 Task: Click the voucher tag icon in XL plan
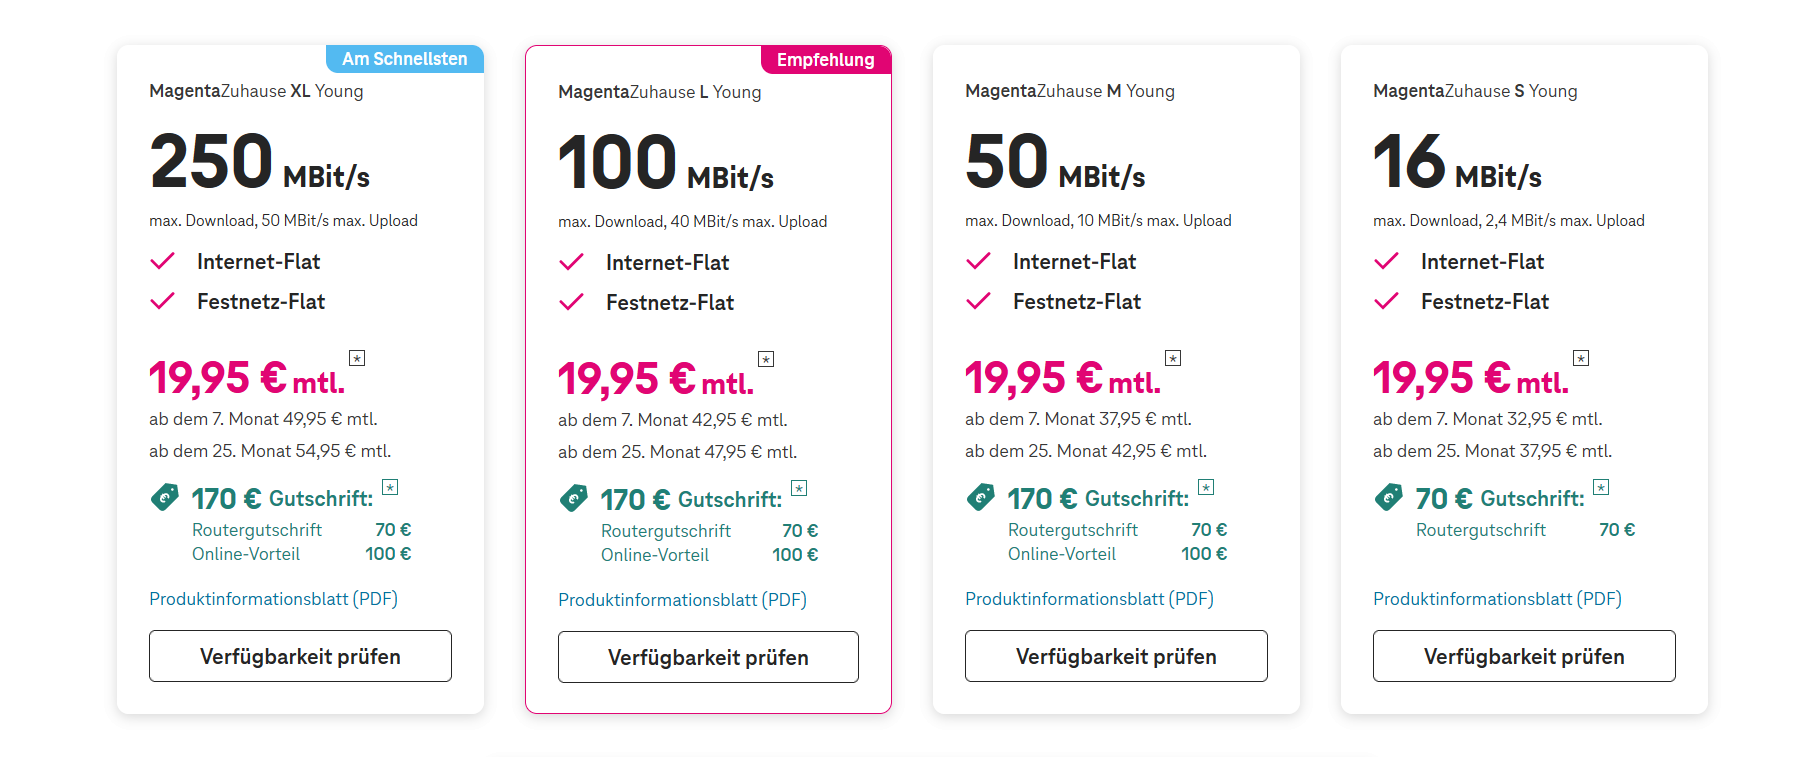pyautogui.click(x=164, y=497)
